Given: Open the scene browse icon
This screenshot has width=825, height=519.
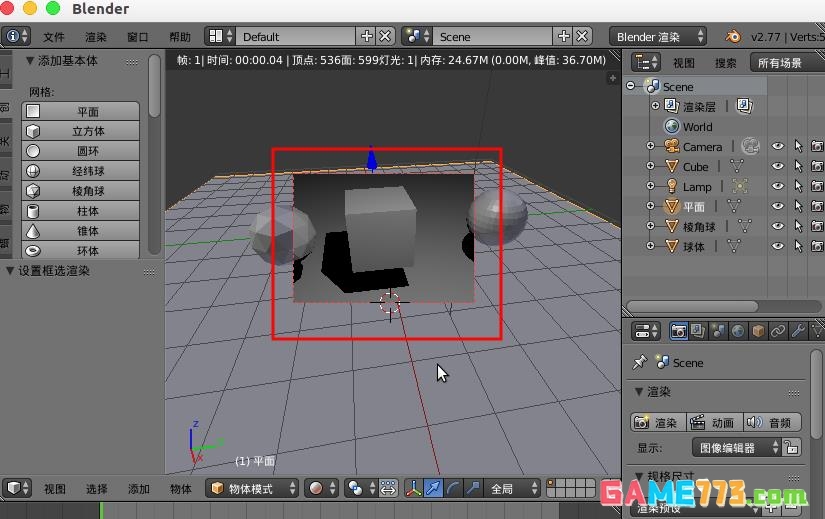Looking at the screenshot, I should click(x=417, y=36).
